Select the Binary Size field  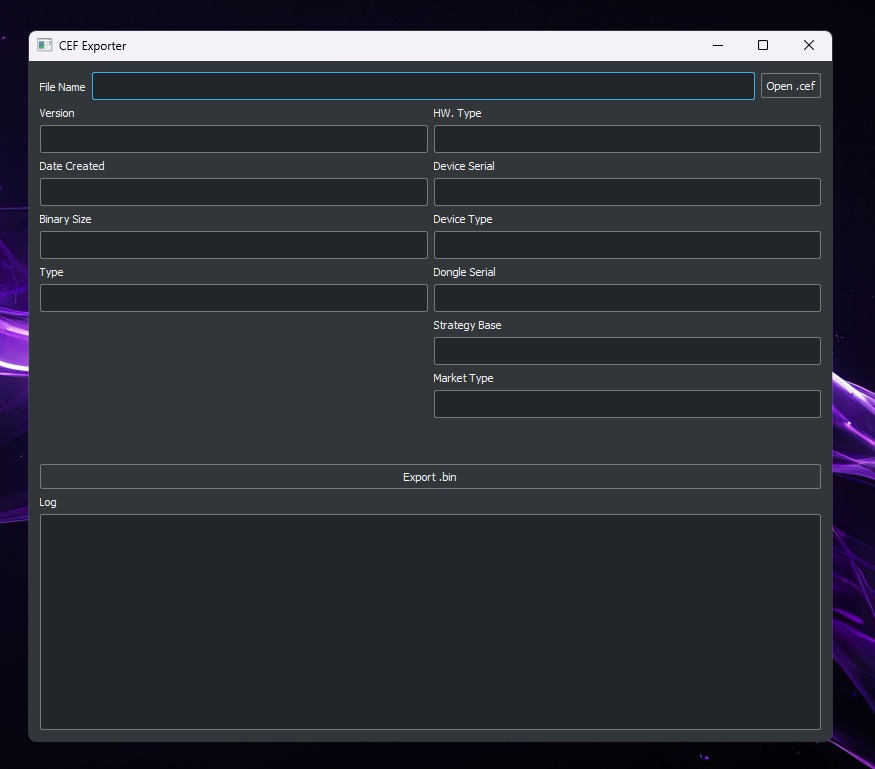(233, 245)
